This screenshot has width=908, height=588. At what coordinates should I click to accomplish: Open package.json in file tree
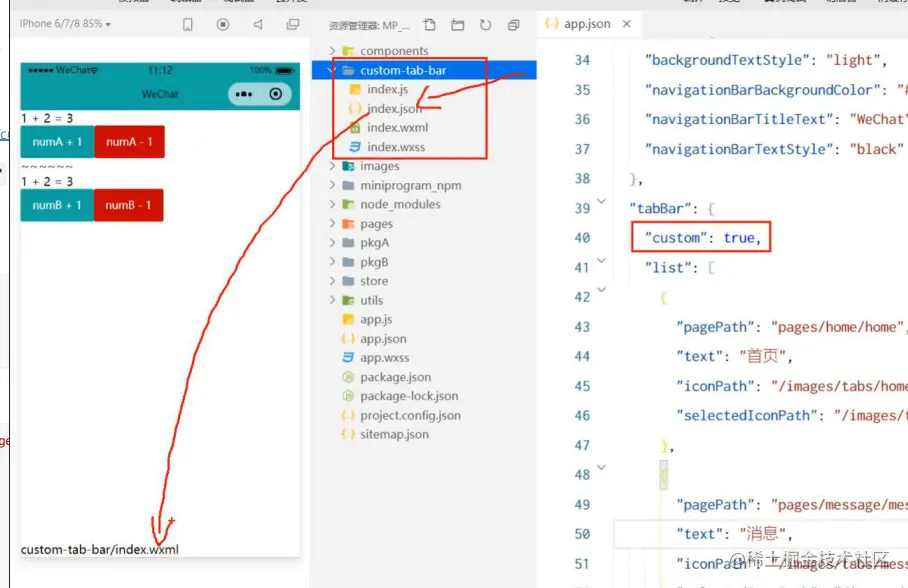(x=395, y=377)
